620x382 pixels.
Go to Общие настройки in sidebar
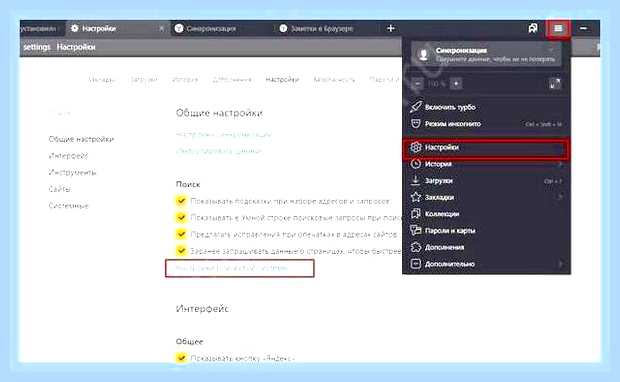click(x=81, y=139)
